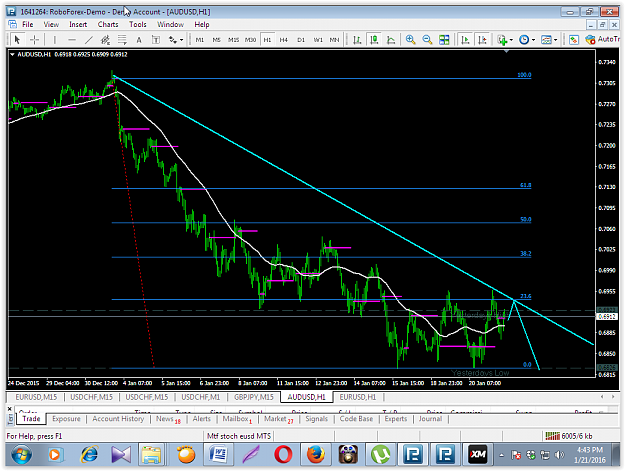The width and height of the screenshot is (625, 471).
Task: Open the Insert menu
Action: pos(78,24)
